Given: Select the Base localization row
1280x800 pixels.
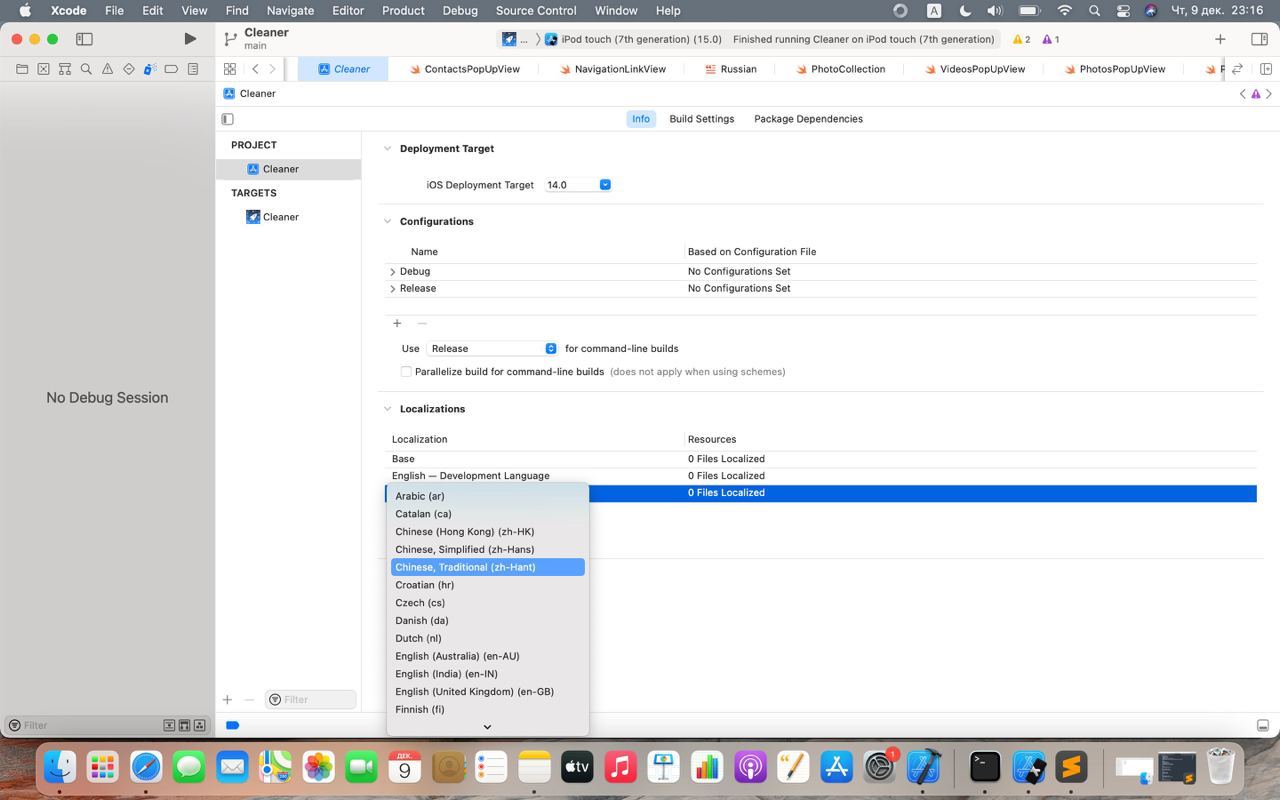Looking at the screenshot, I should point(822,459).
